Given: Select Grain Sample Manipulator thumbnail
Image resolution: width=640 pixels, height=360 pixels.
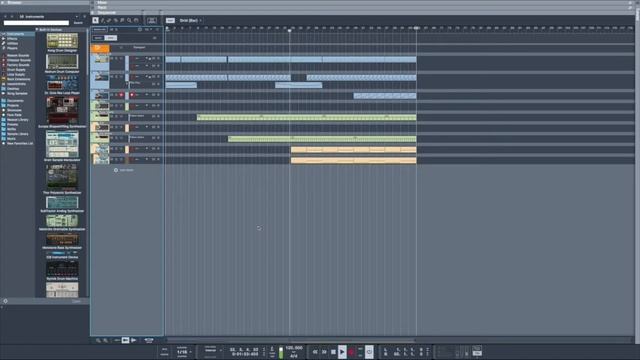Looking at the screenshot, I should pyautogui.click(x=62, y=144).
